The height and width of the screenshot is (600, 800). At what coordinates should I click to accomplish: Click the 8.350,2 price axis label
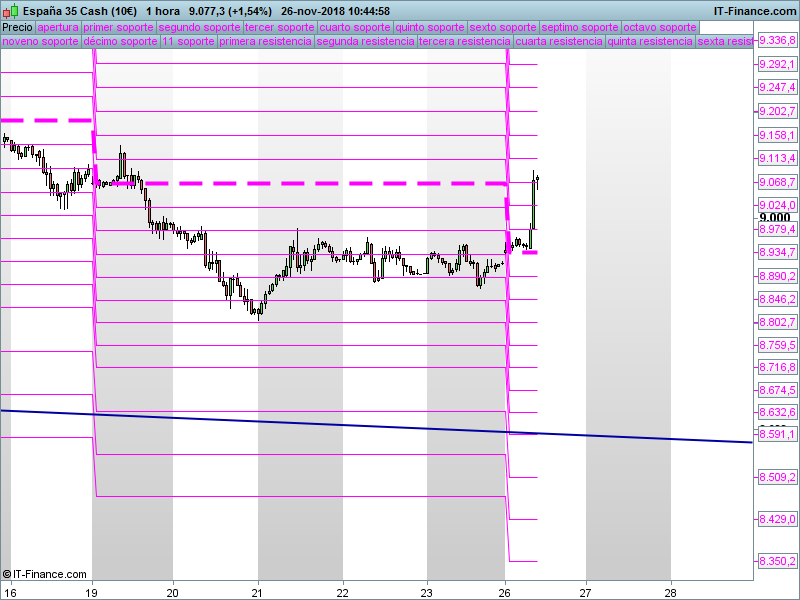777,562
